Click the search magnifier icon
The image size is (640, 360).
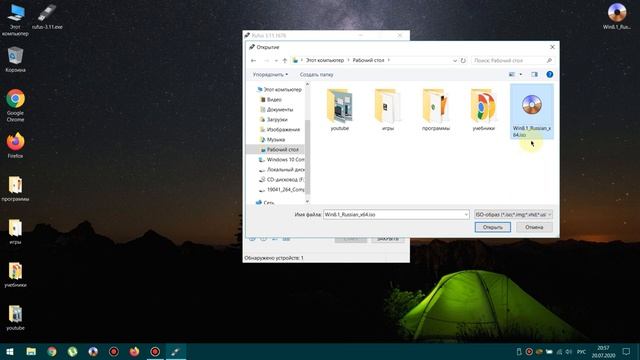(x=549, y=60)
